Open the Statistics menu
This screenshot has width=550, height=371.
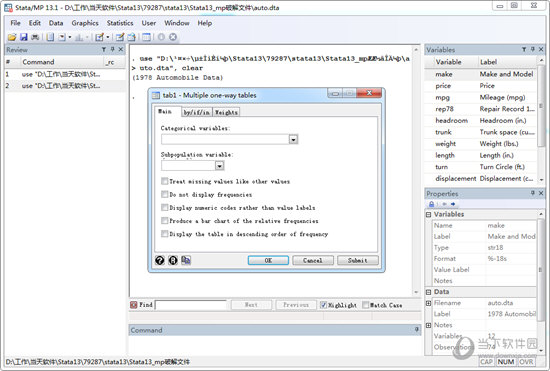120,23
